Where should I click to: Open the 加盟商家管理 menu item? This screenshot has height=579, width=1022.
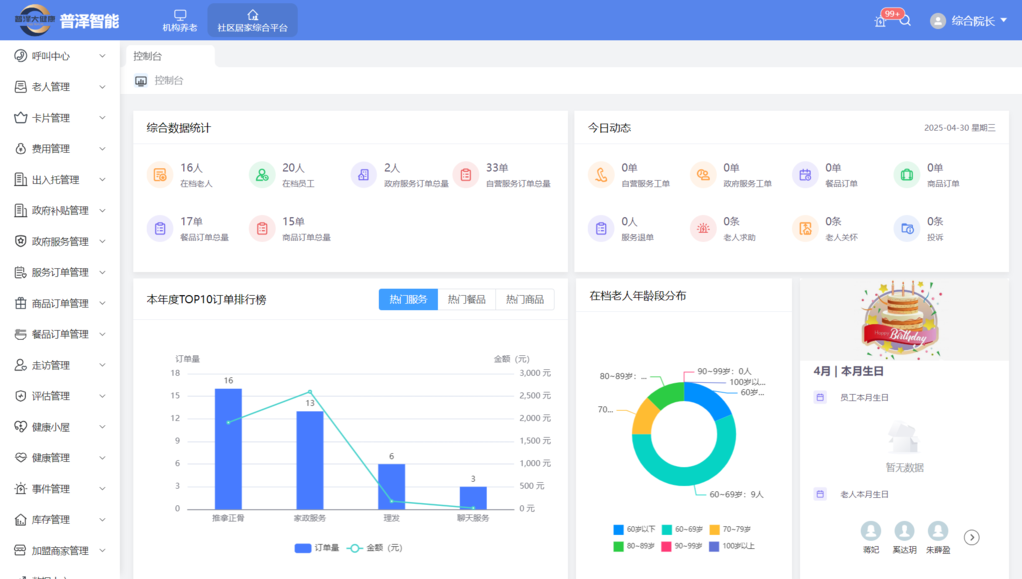(60, 550)
